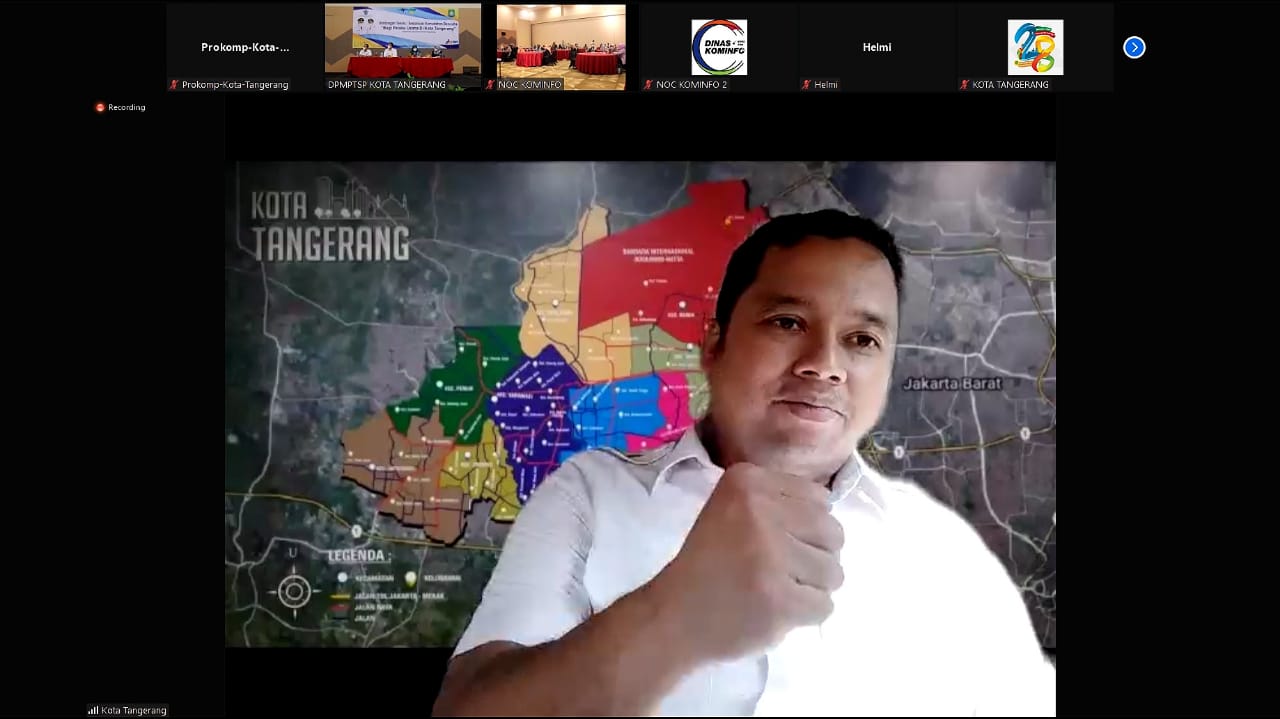
Task: Select the DPMPTSP KOTA TANGERANG video thumbnail
Action: tap(403, 41)
